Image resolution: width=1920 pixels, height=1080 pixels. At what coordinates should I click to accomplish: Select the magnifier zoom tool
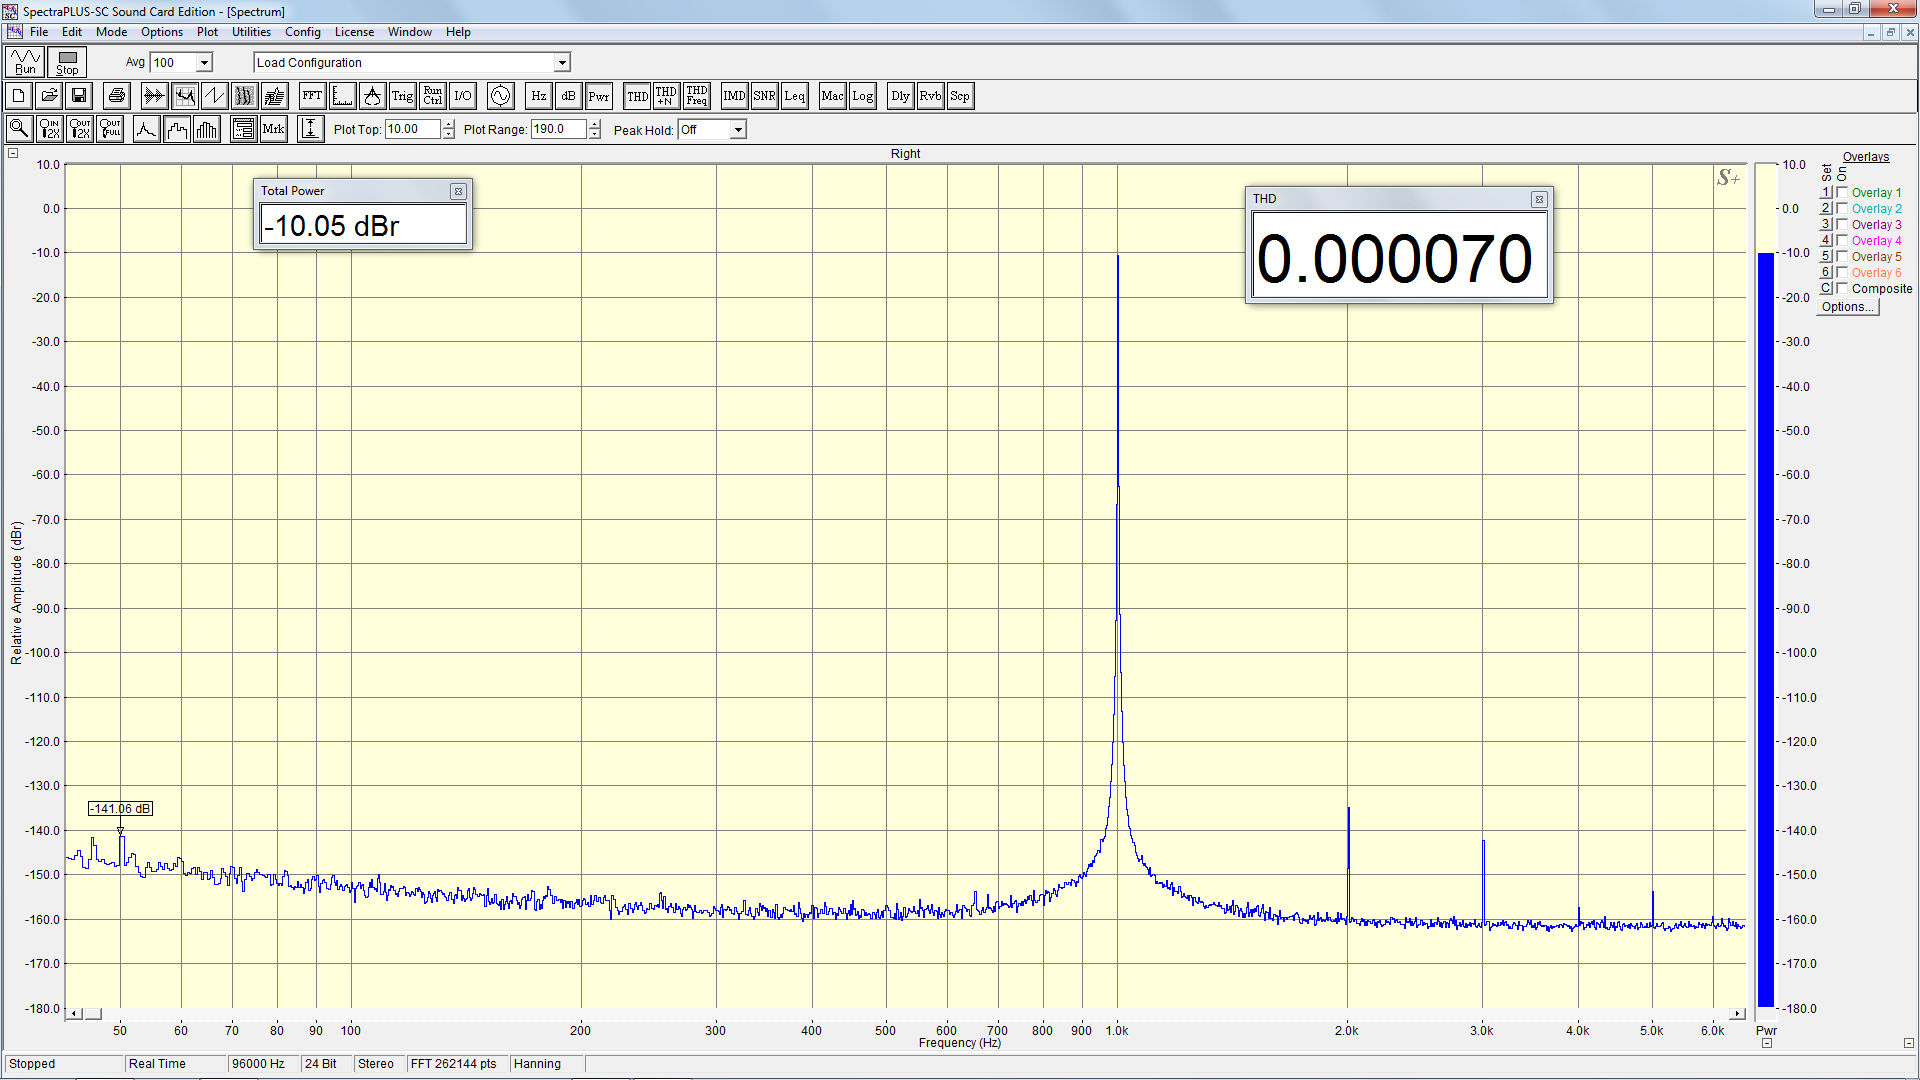tap(19, 129)
